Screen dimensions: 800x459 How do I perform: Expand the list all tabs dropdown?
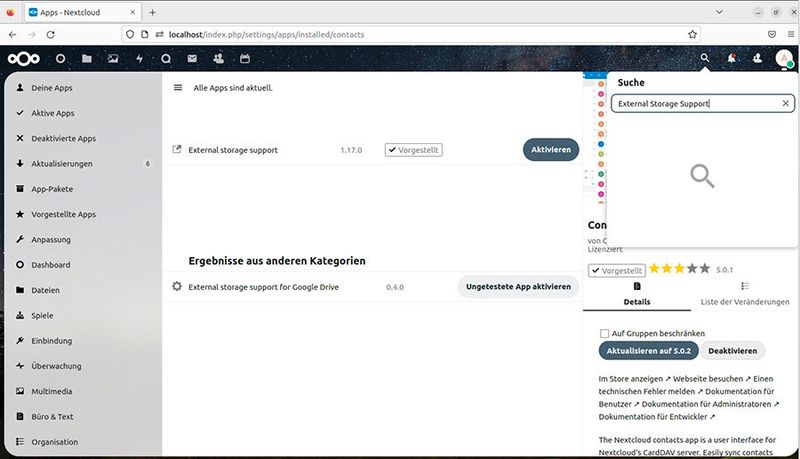pos(719,12)
